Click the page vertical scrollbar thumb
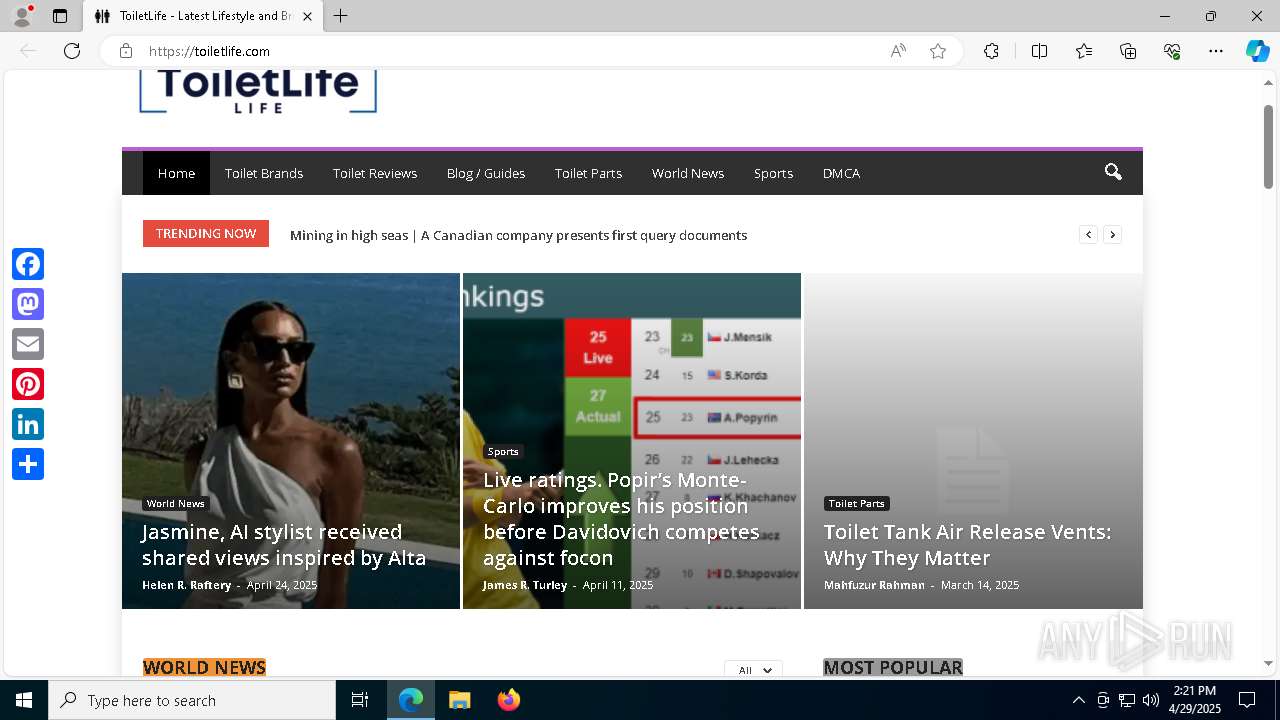 (x=1268, y=145)
